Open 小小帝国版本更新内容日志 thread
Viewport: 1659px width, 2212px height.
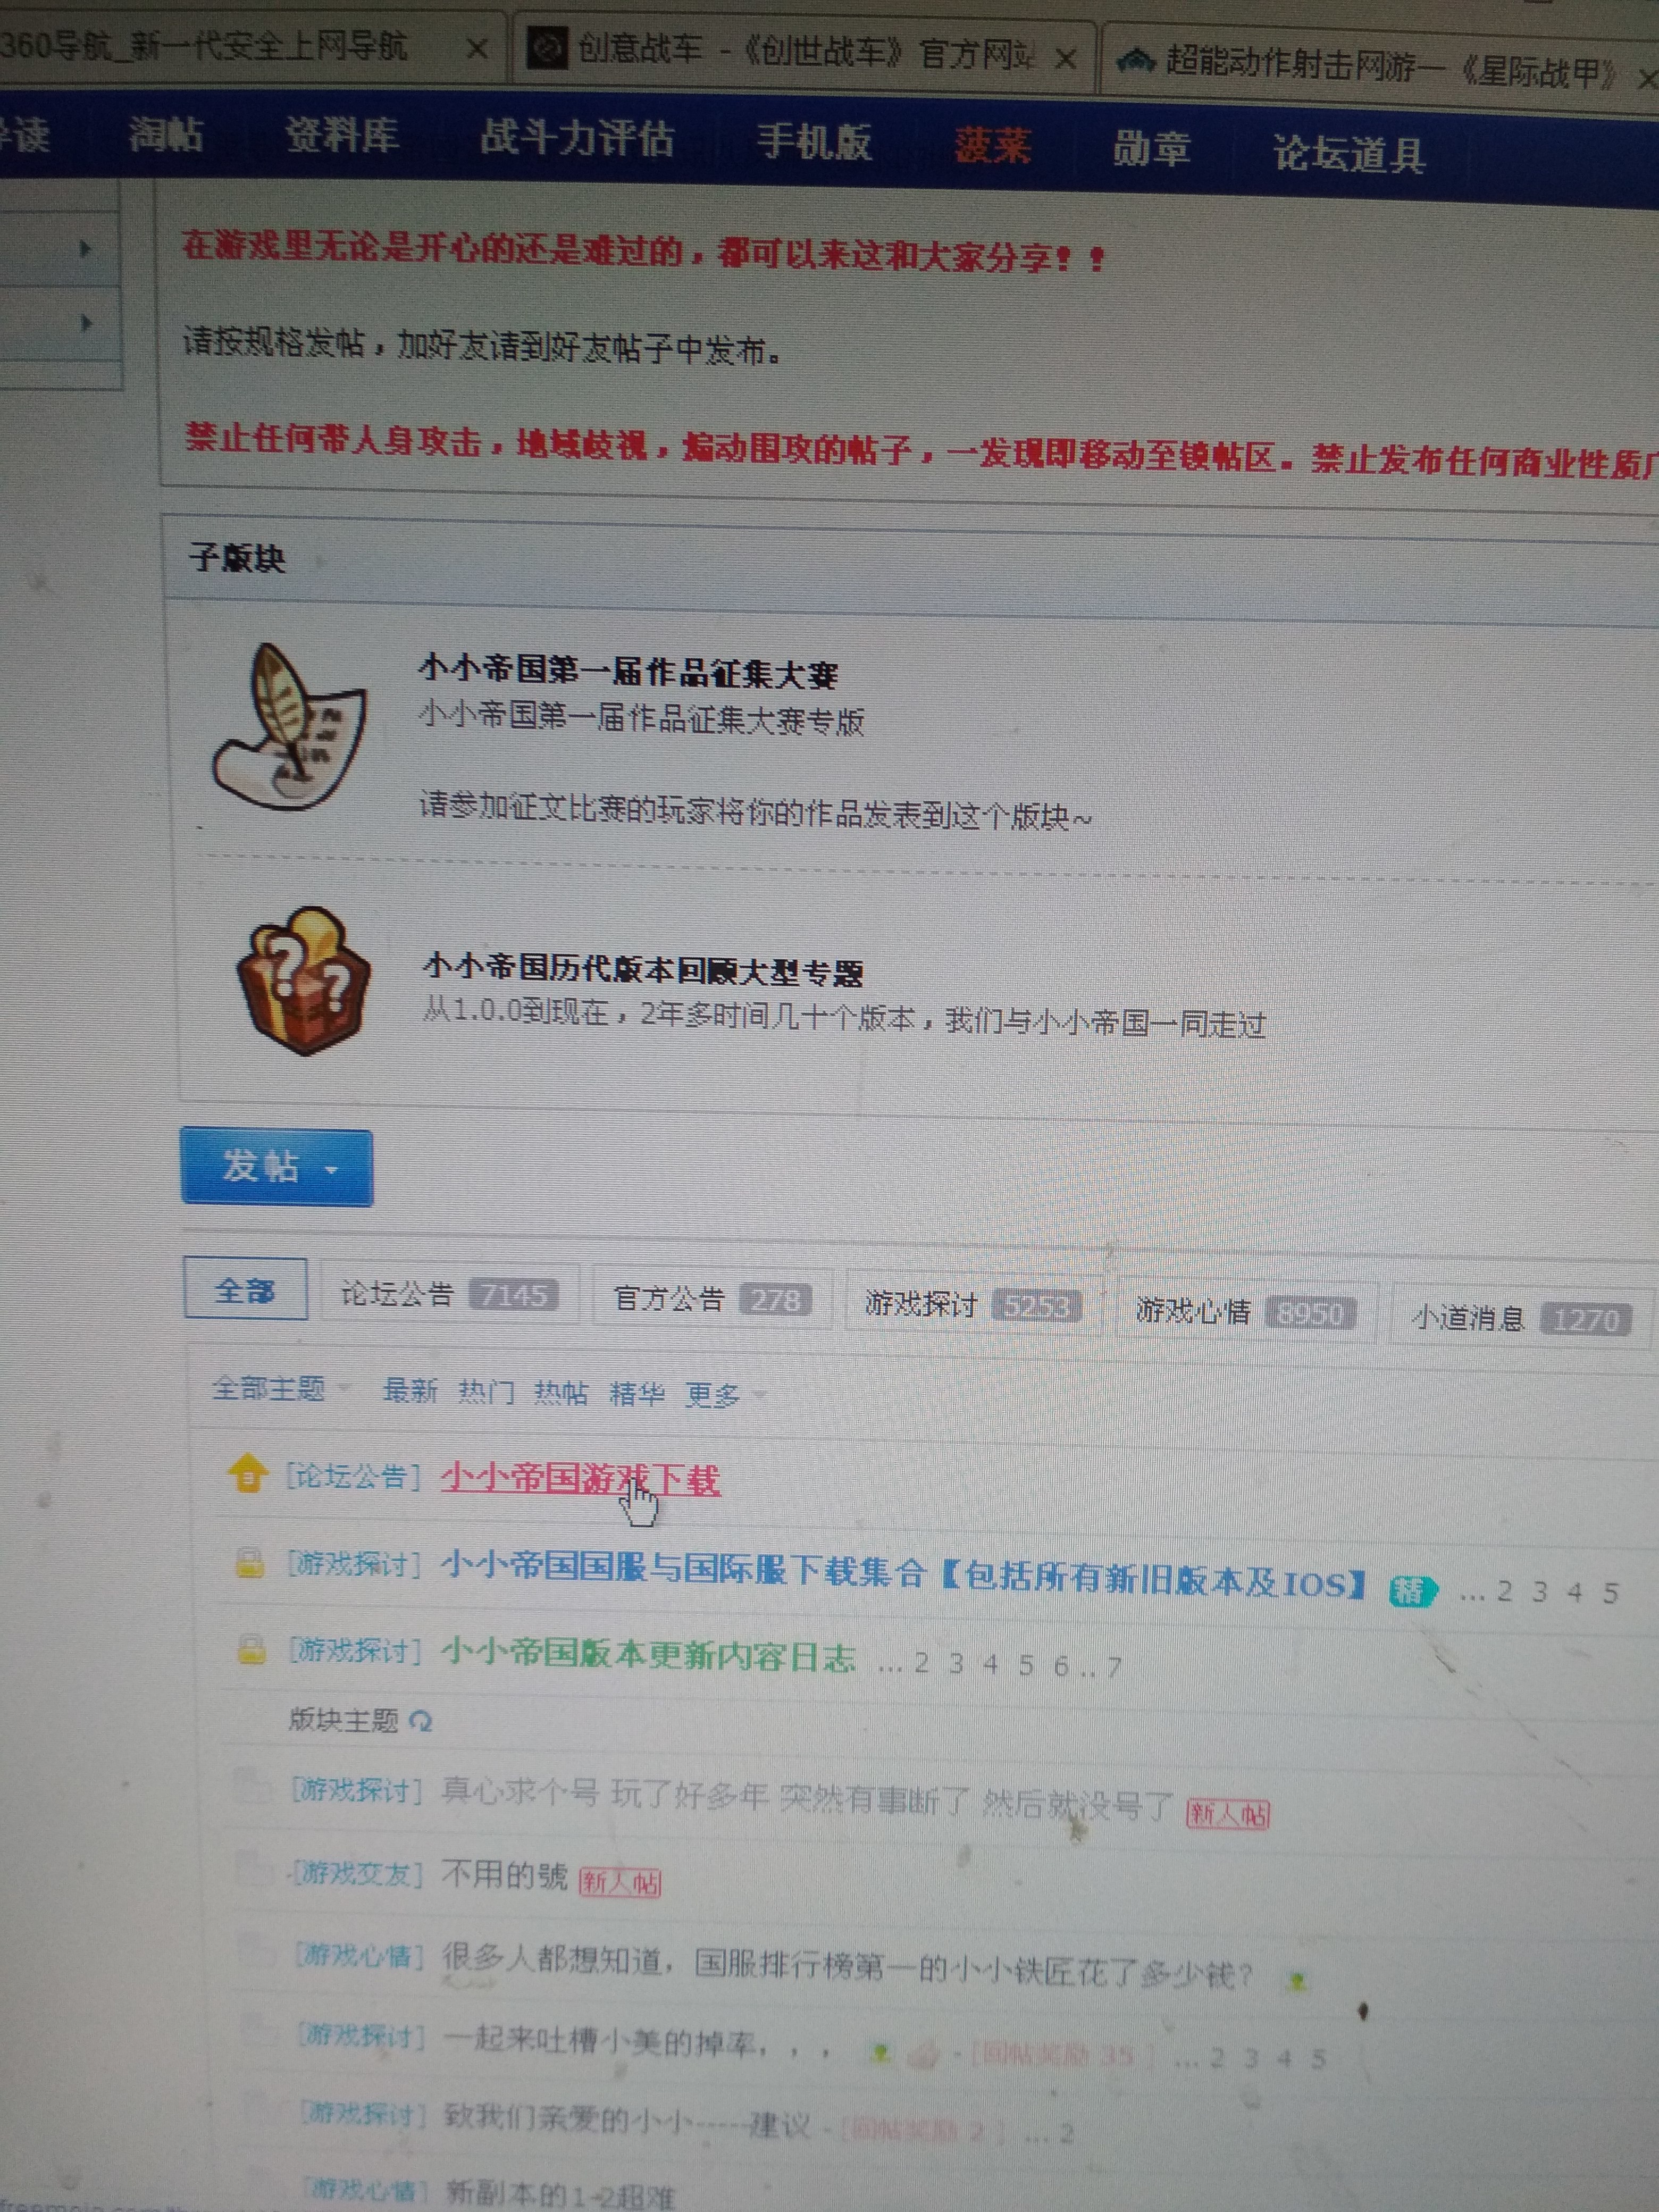click(649, 1655)
